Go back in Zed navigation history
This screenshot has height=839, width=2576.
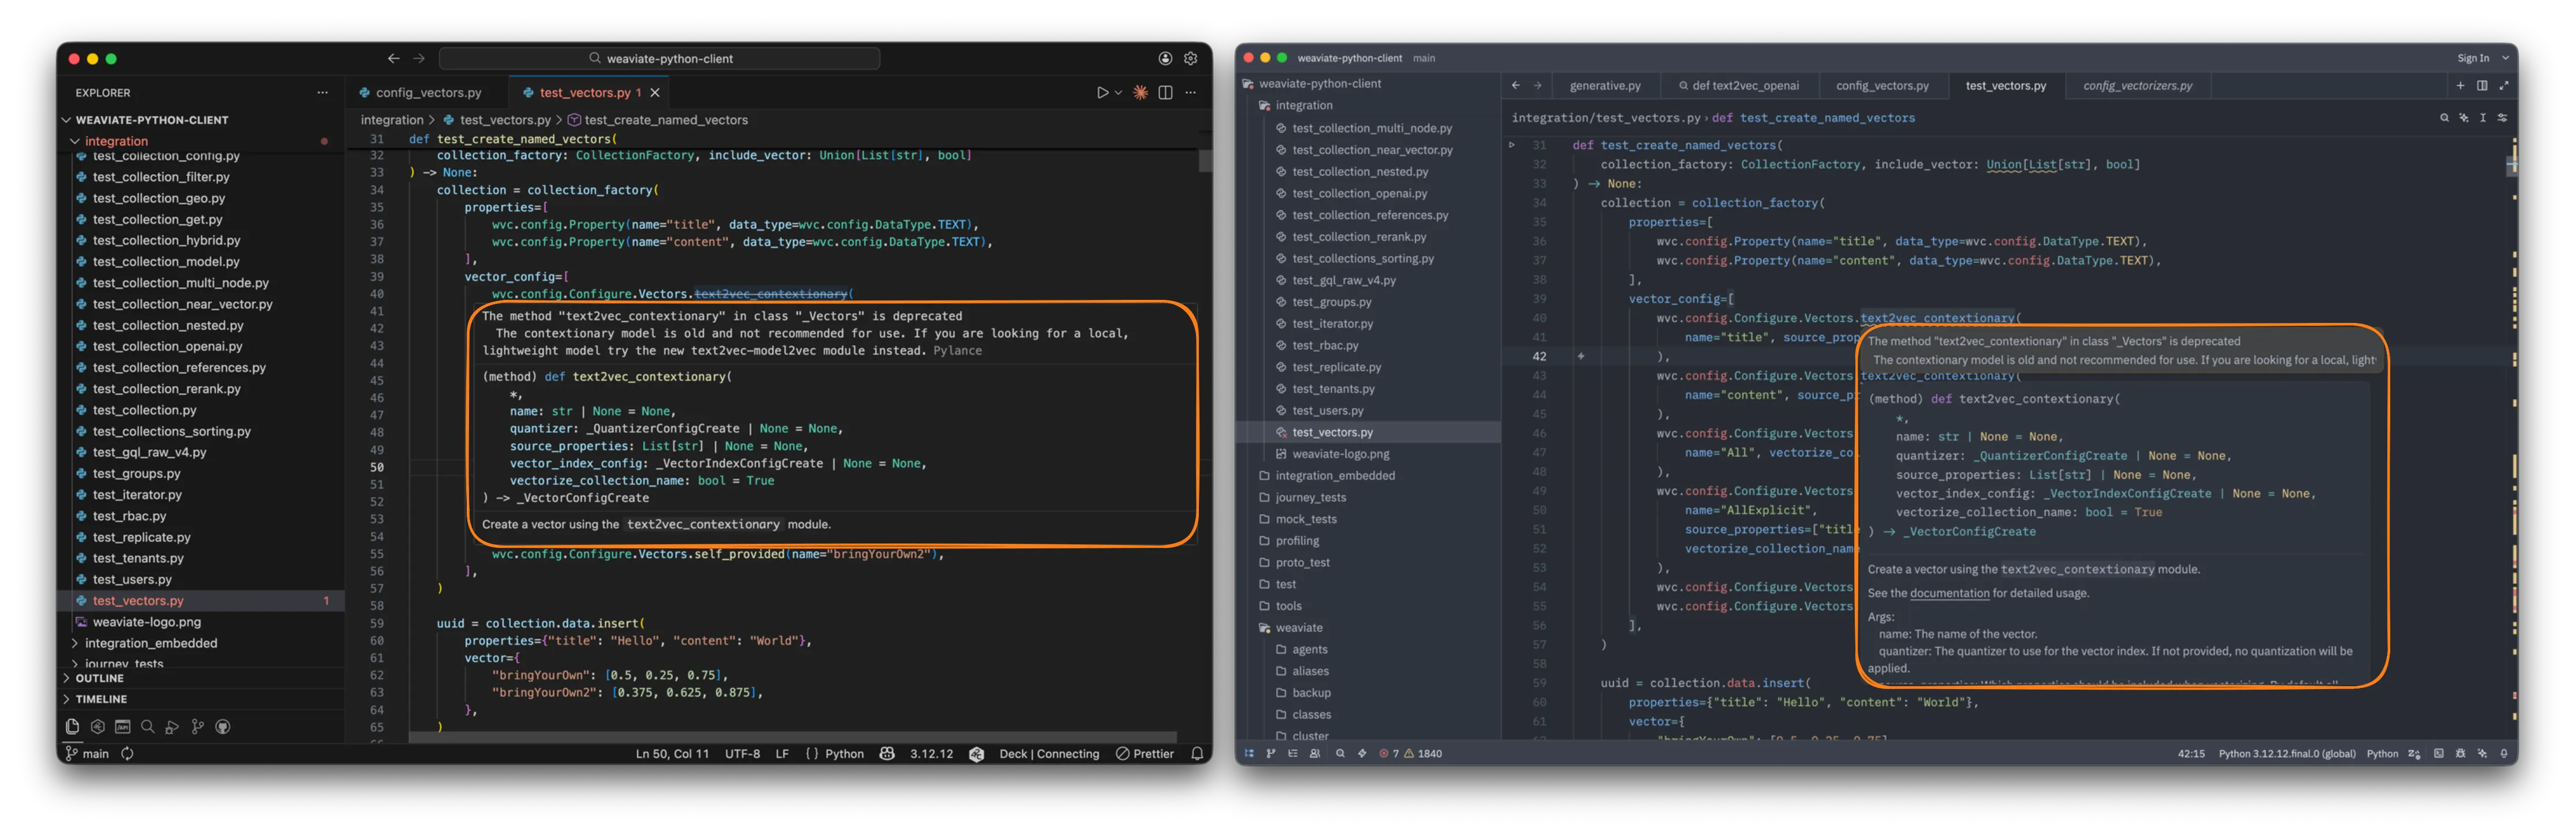click(x=1516, y=86)
